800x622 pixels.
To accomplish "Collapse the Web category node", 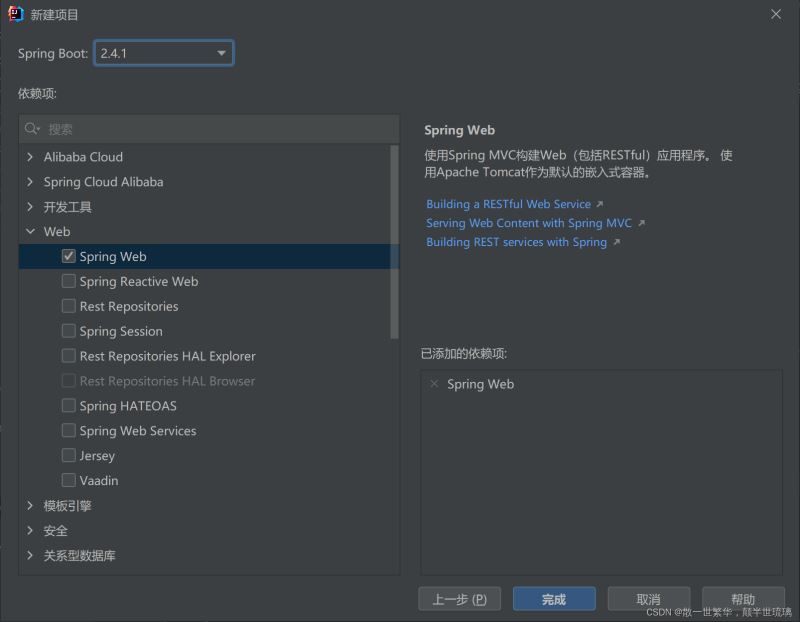I will pos(30,232).
